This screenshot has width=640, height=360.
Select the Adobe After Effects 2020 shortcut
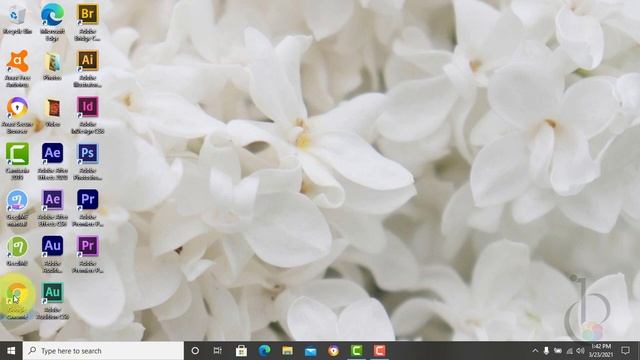click(52, 161)
